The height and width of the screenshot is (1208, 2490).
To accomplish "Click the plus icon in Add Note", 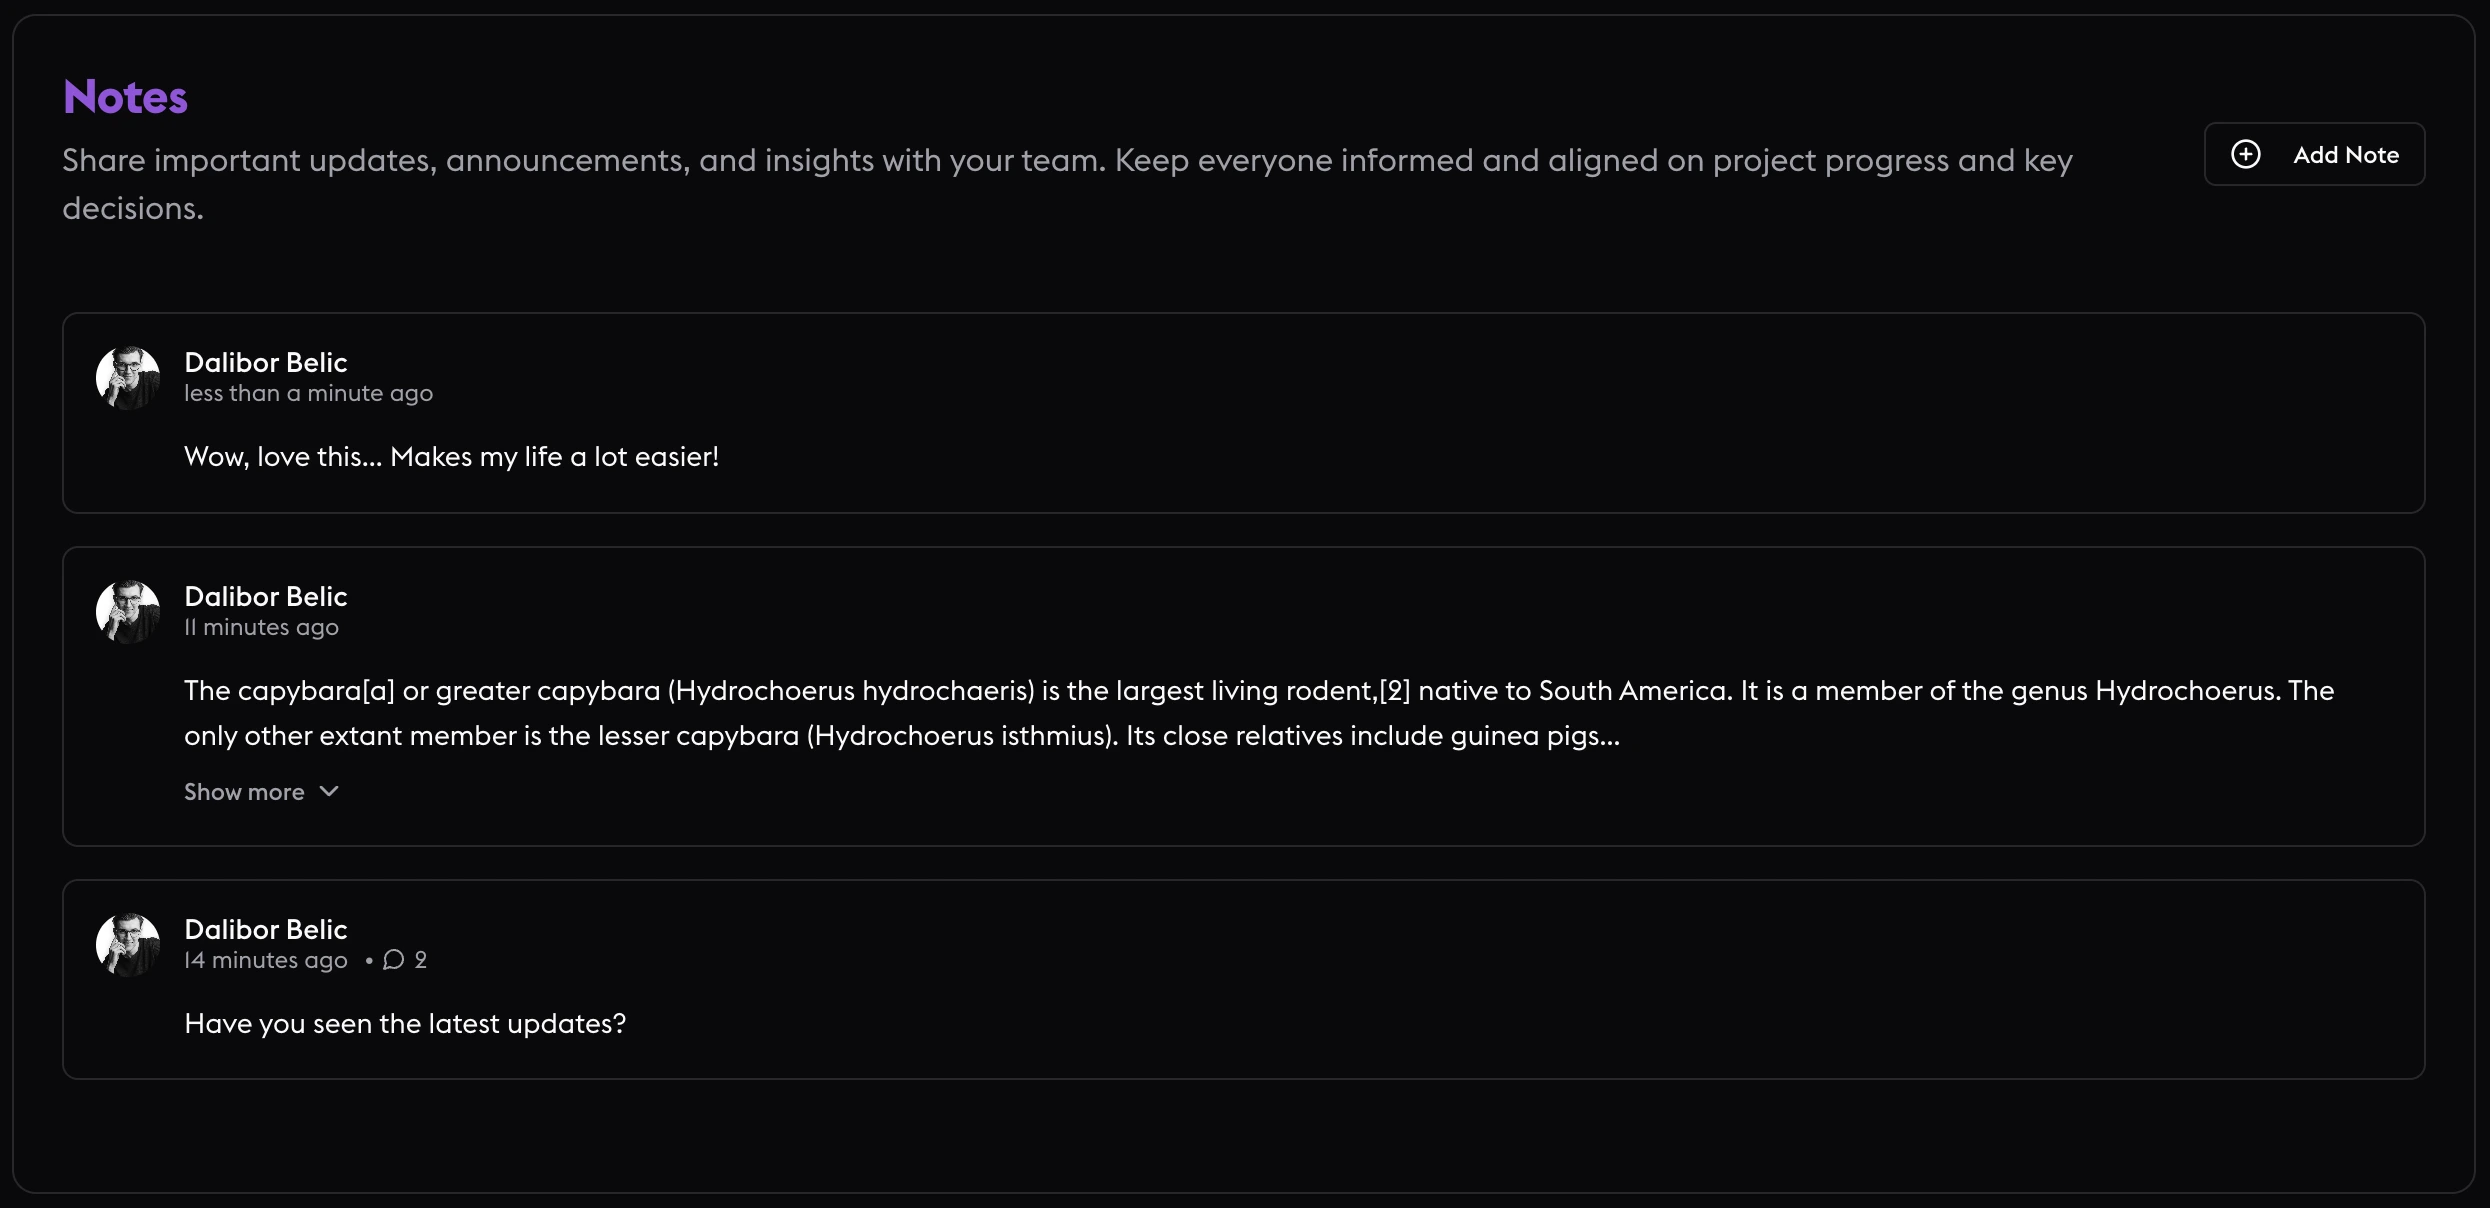I will (x=2246, y=154).
